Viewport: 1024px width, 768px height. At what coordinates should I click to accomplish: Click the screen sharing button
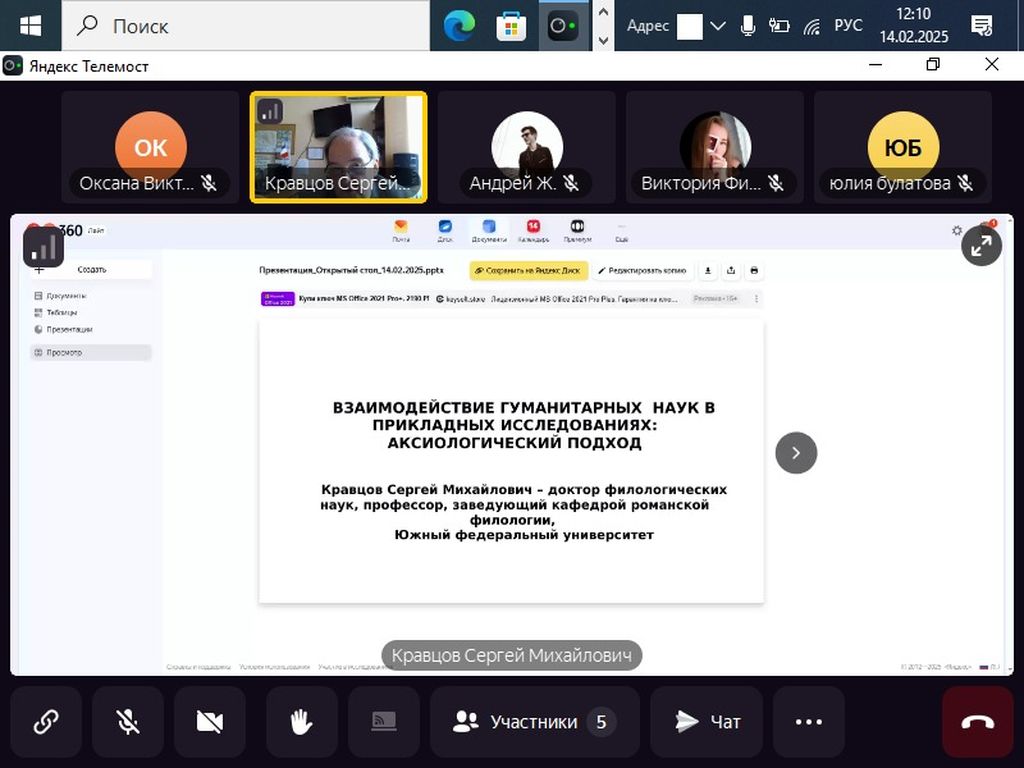[383, 722]
